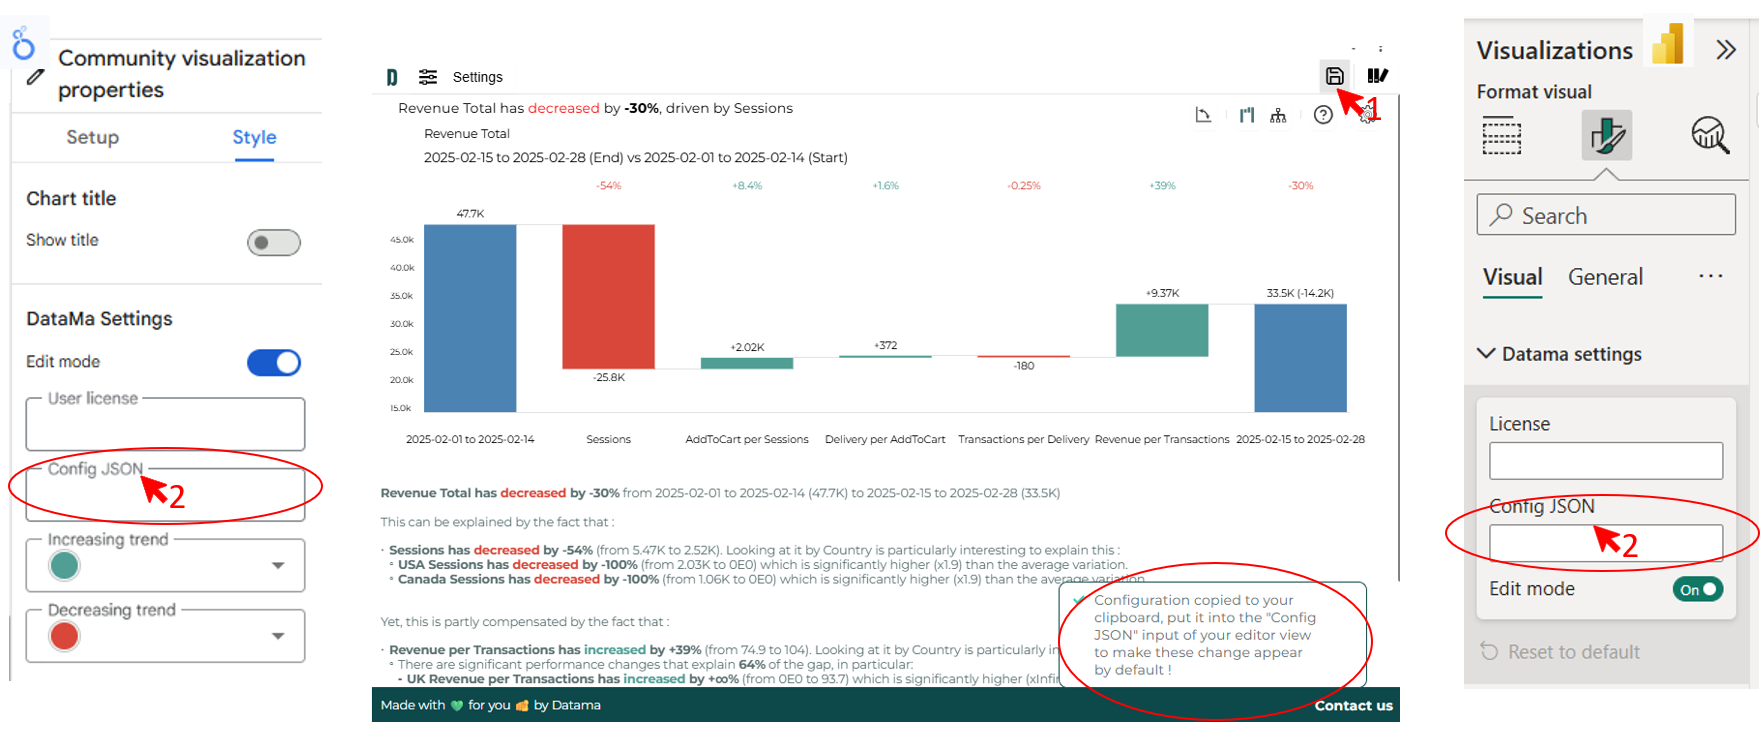The height and width of the screenshot is (732, 1761).
Task: Click the Contact us link
Action: [x=1353, y=705]
